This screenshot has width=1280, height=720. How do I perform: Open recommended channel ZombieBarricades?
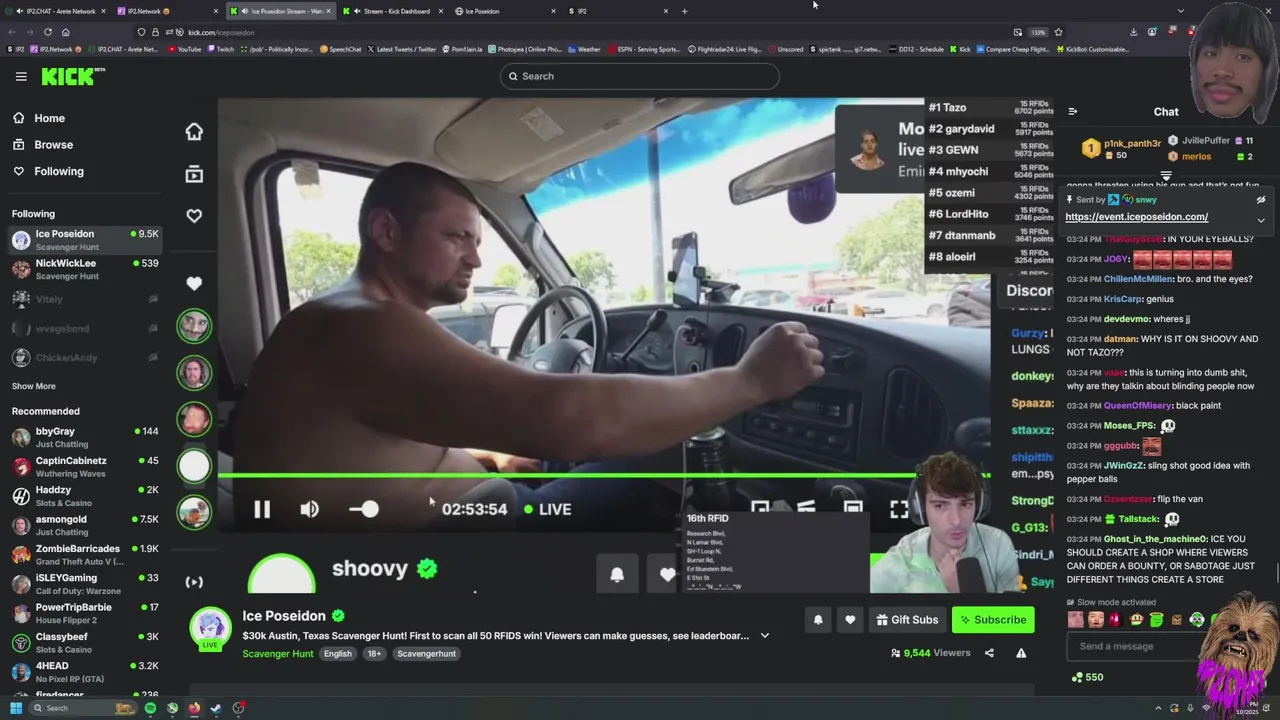pyautogui.click(x=85, y=554)
